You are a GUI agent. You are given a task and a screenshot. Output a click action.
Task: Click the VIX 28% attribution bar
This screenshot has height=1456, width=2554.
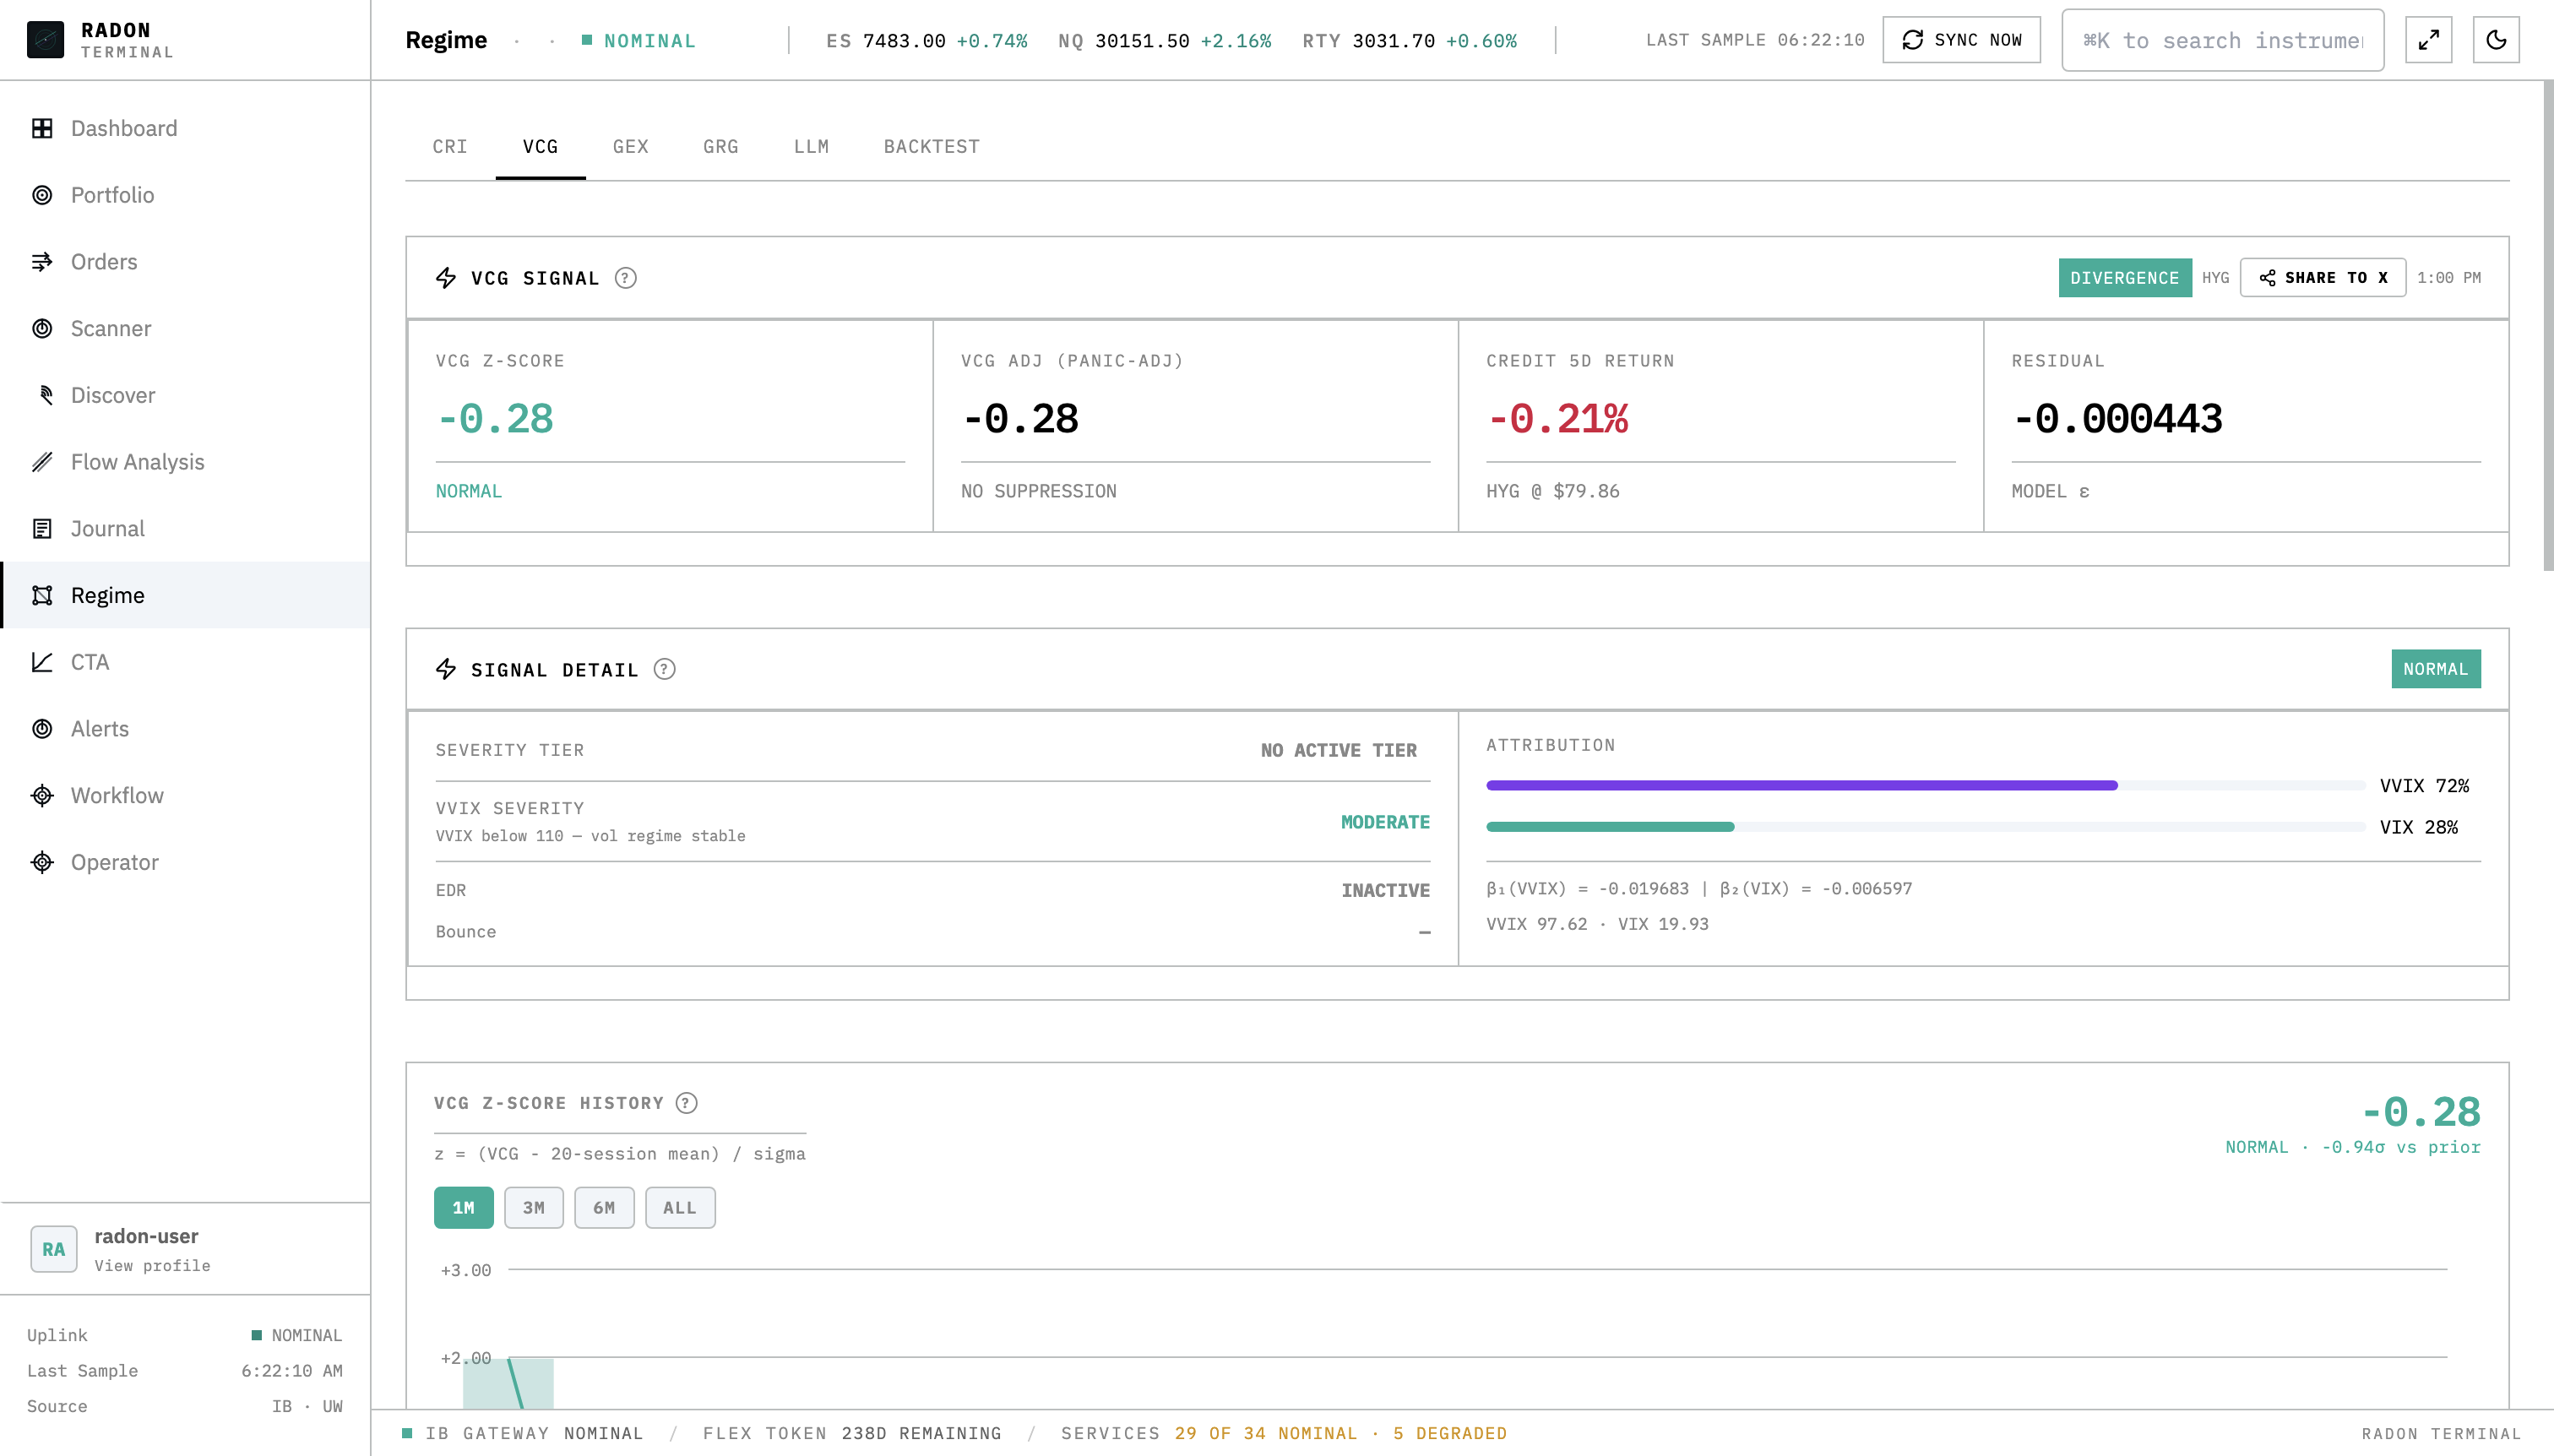(1926, 827)
